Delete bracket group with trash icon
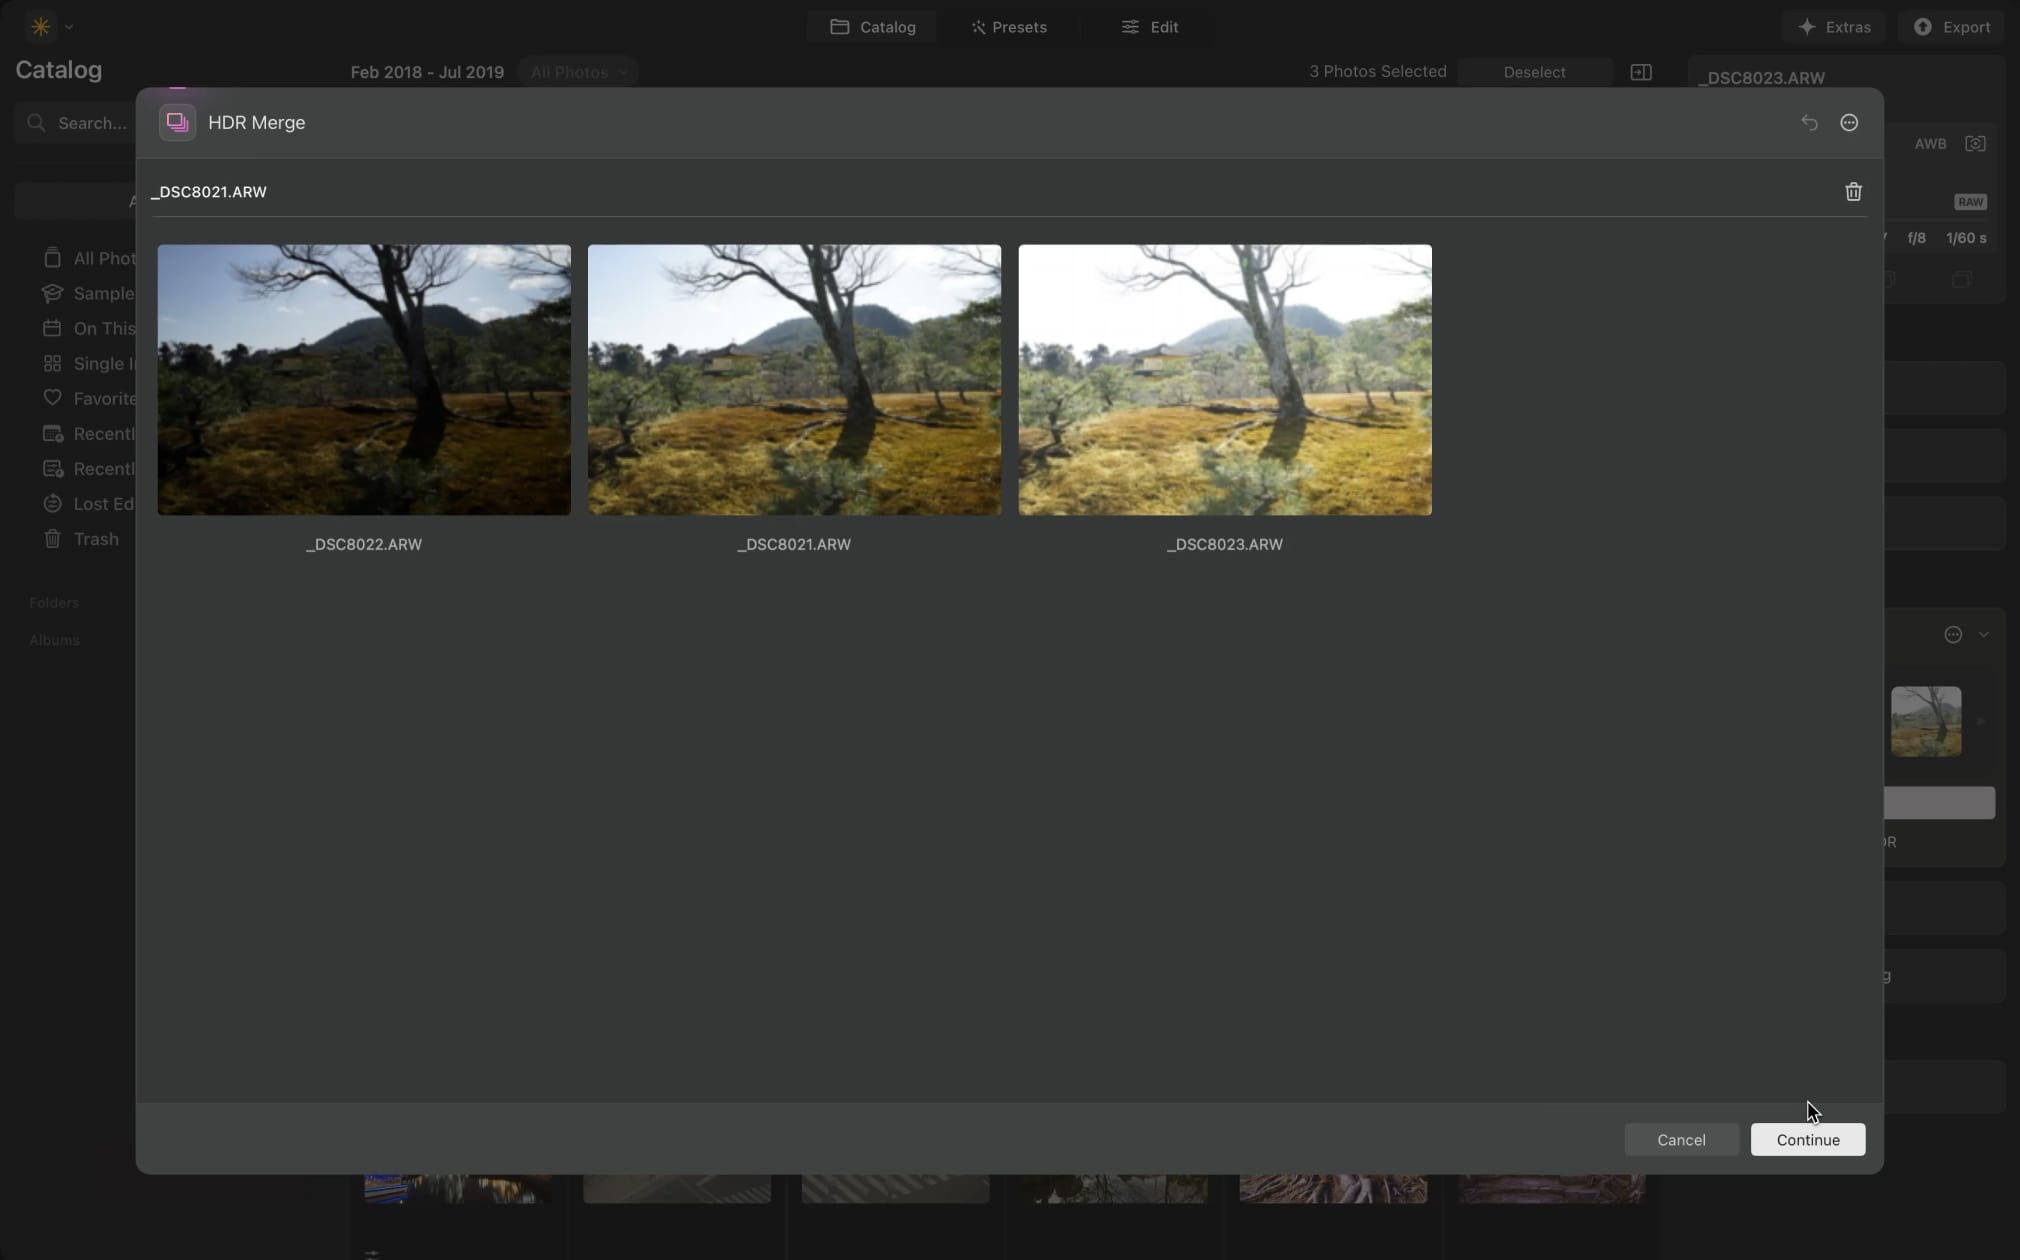The image size is (2020, 1260). (x=1853, y=192)
